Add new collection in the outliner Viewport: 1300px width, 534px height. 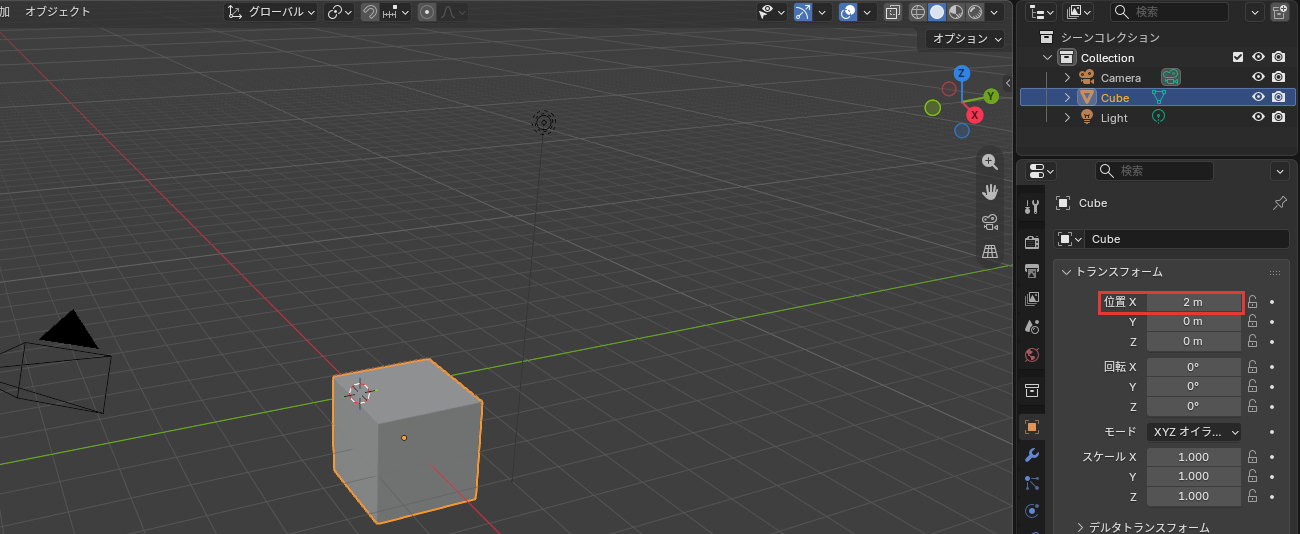pyautogui.click(x=1280, y=12)
